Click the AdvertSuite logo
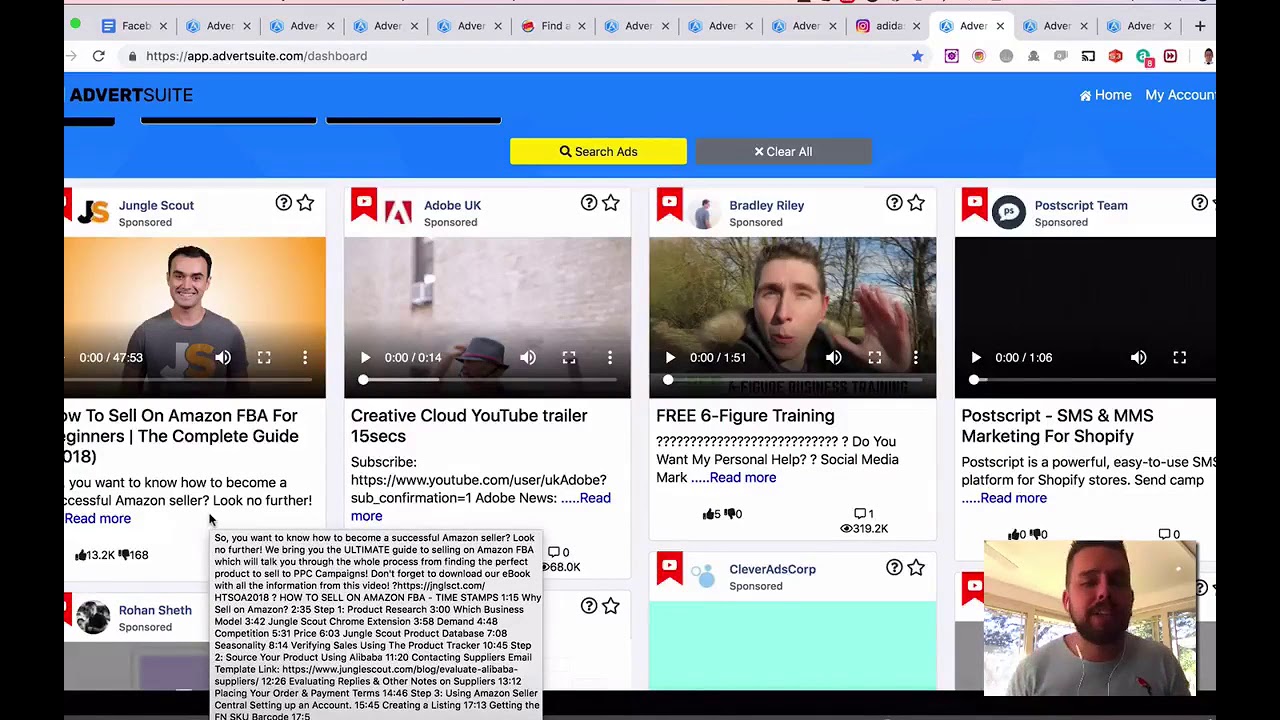The width and height of the screenshot is (1280, 720). 130,95
